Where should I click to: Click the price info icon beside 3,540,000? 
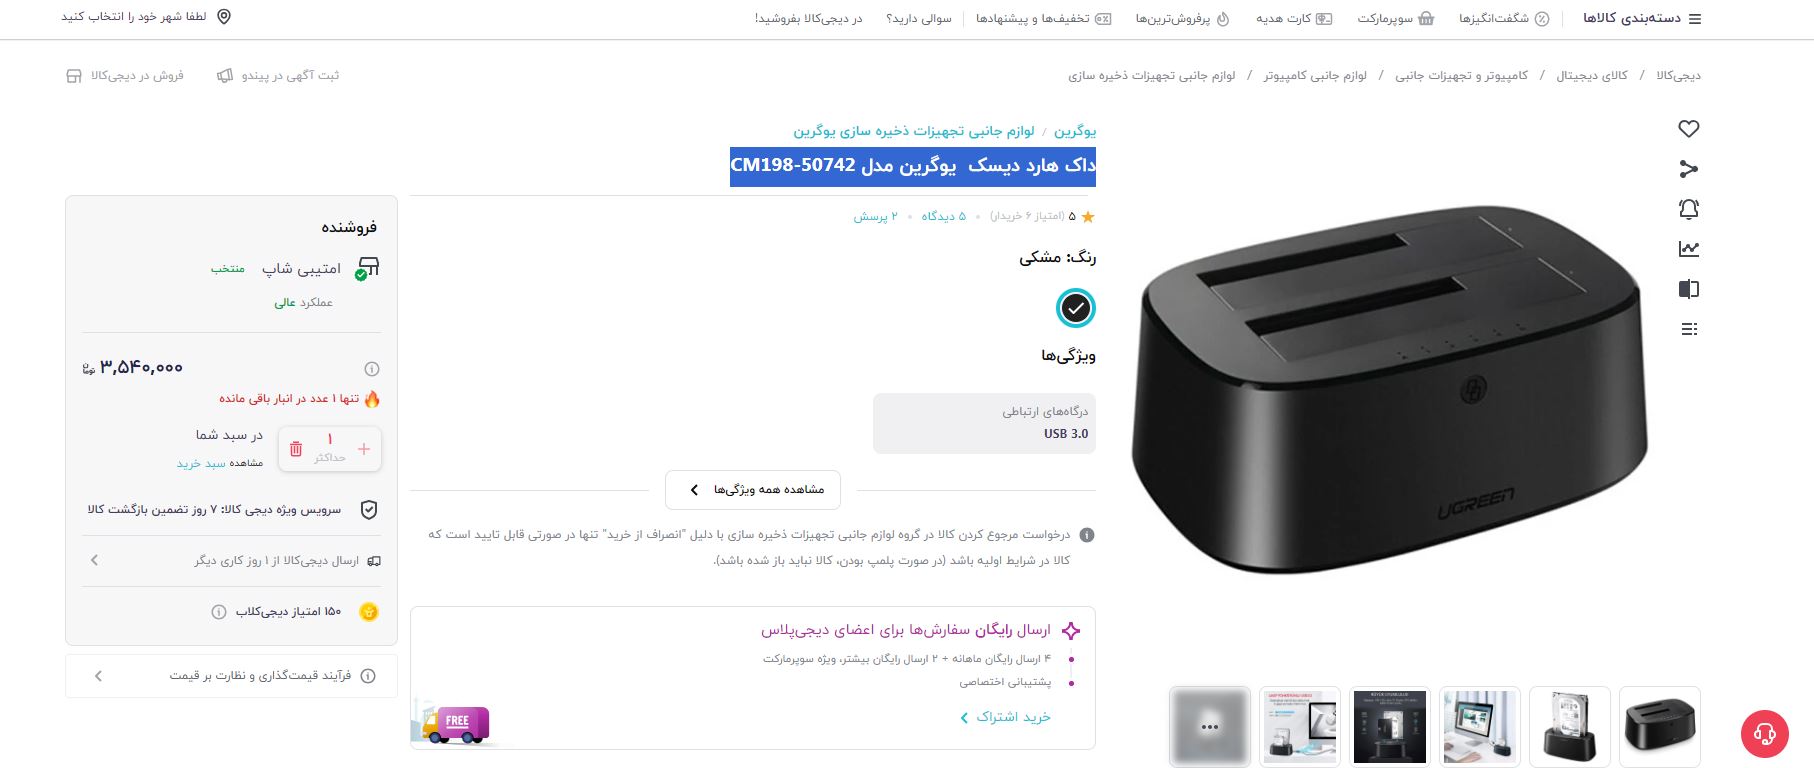371,368
